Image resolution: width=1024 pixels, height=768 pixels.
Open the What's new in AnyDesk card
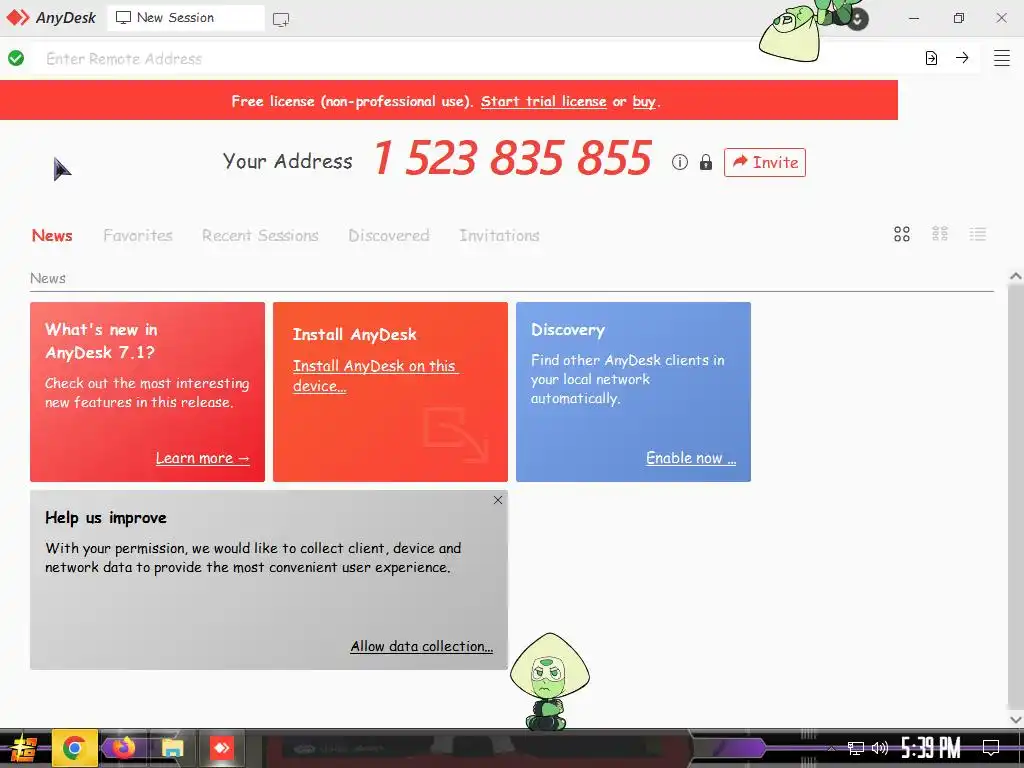[148, 392]
